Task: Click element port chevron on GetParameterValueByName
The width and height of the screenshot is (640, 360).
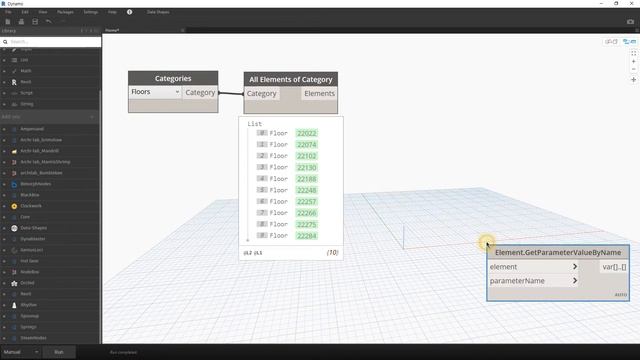Action: tap(575, 267)
